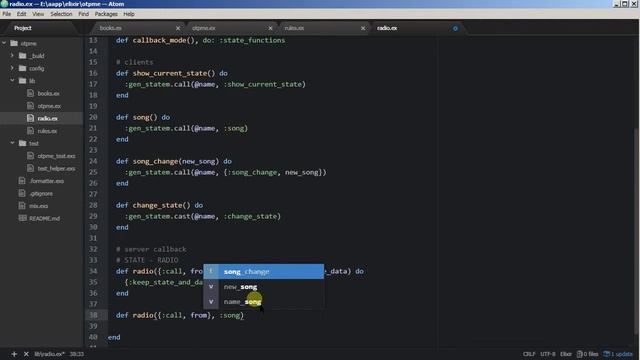Open the File menu
This screenshot has height=360, width=640.
coord(7,14)
